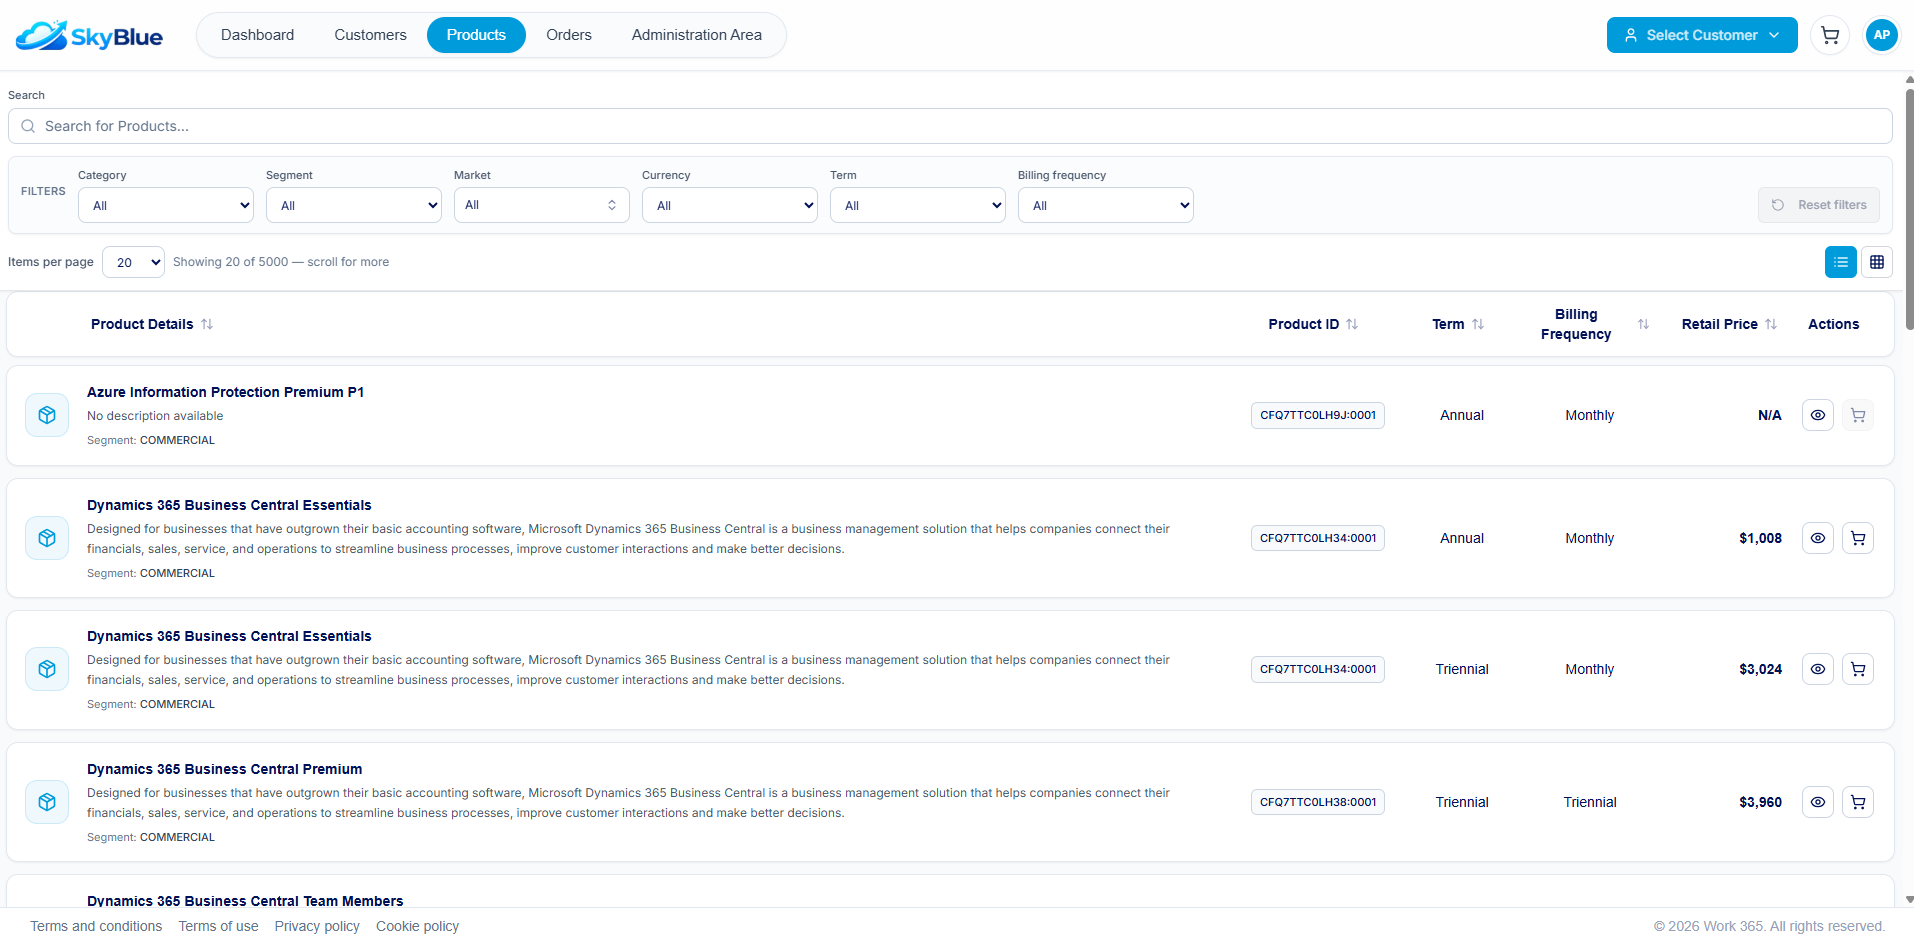Open the Category filter dropdown
Image resolution: width=1914 pixels, height=943 pixels.
tap(166, 205)
